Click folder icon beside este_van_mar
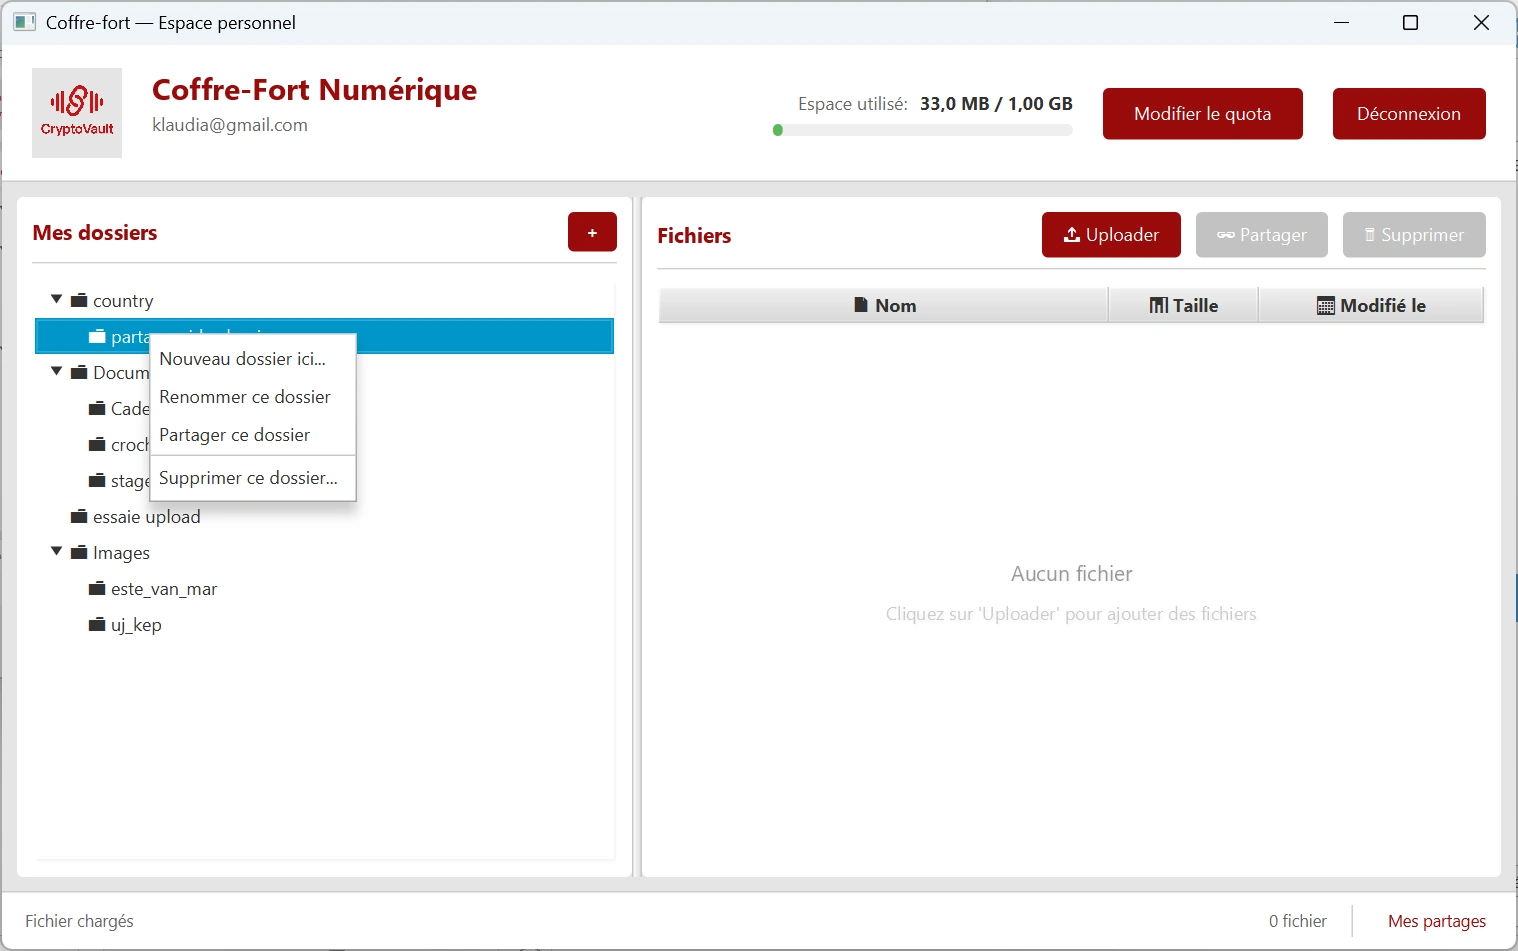 coord(97,589)
